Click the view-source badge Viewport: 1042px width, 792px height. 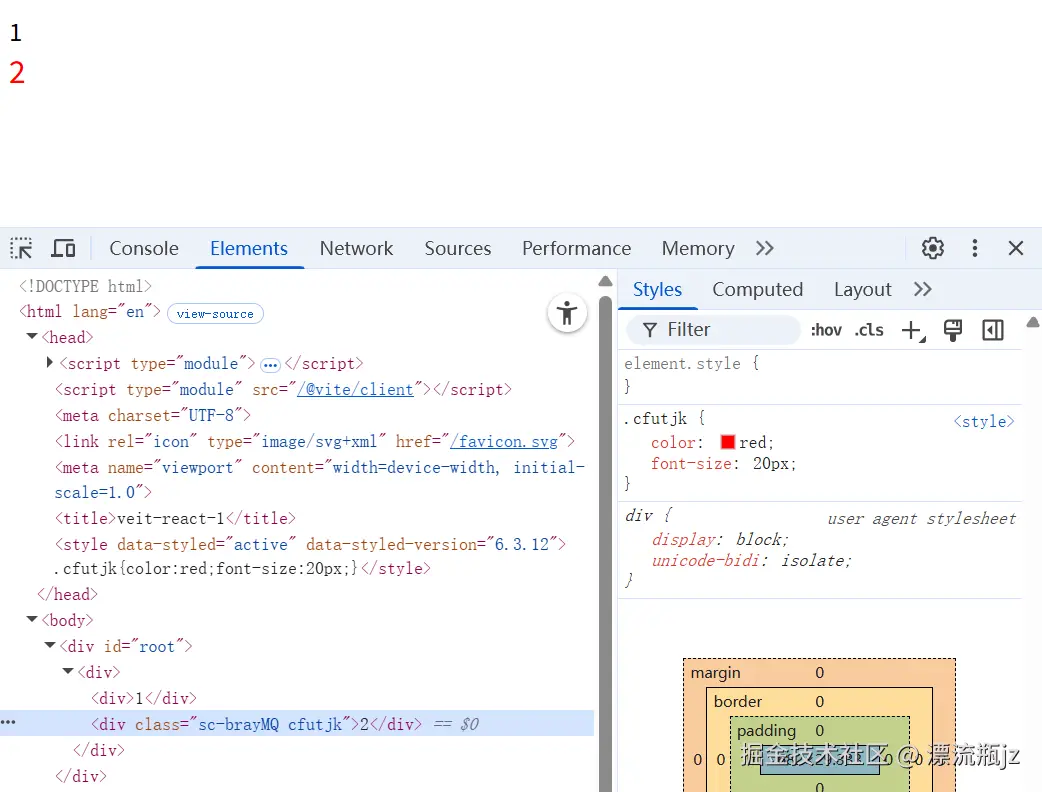(x=215, y=313)
